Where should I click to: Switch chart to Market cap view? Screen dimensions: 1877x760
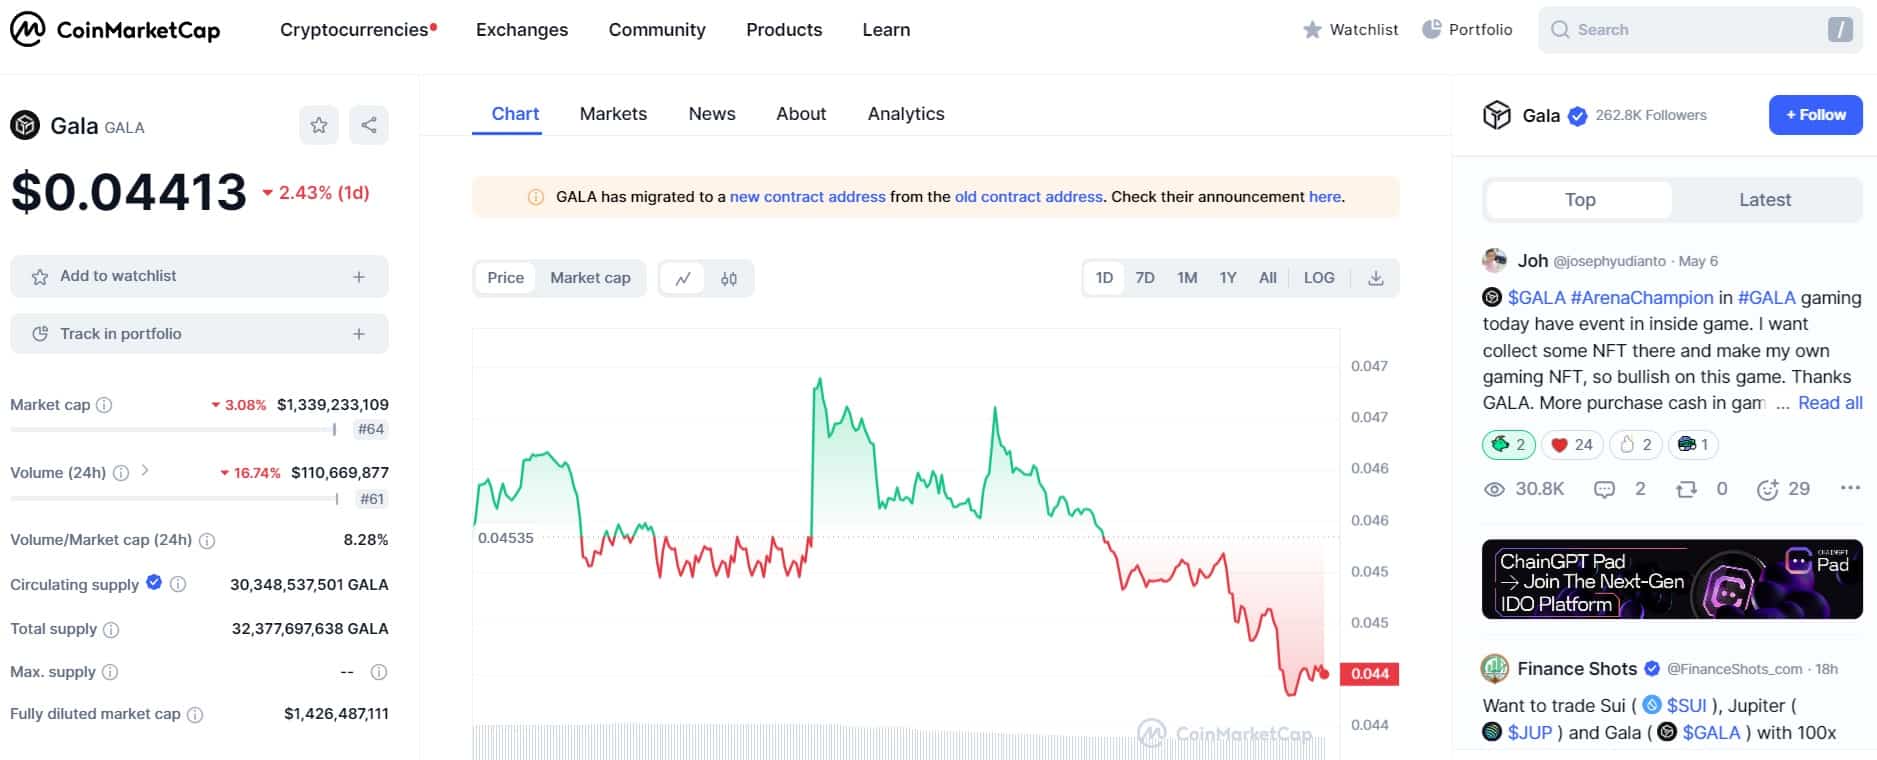[x=590, y=278]
